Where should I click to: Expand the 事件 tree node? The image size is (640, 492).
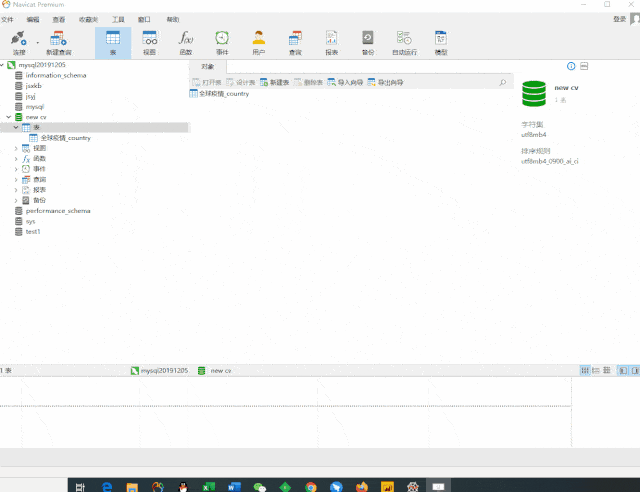(16, 169)
